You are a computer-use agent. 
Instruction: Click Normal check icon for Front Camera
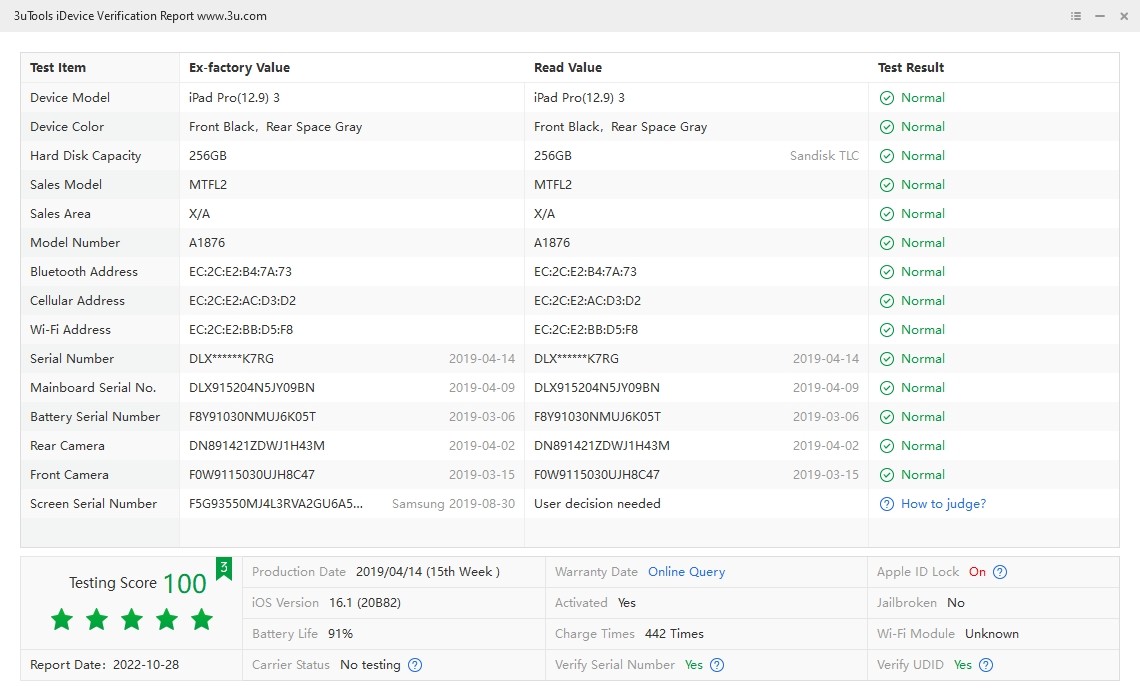[x=886, y=475]
